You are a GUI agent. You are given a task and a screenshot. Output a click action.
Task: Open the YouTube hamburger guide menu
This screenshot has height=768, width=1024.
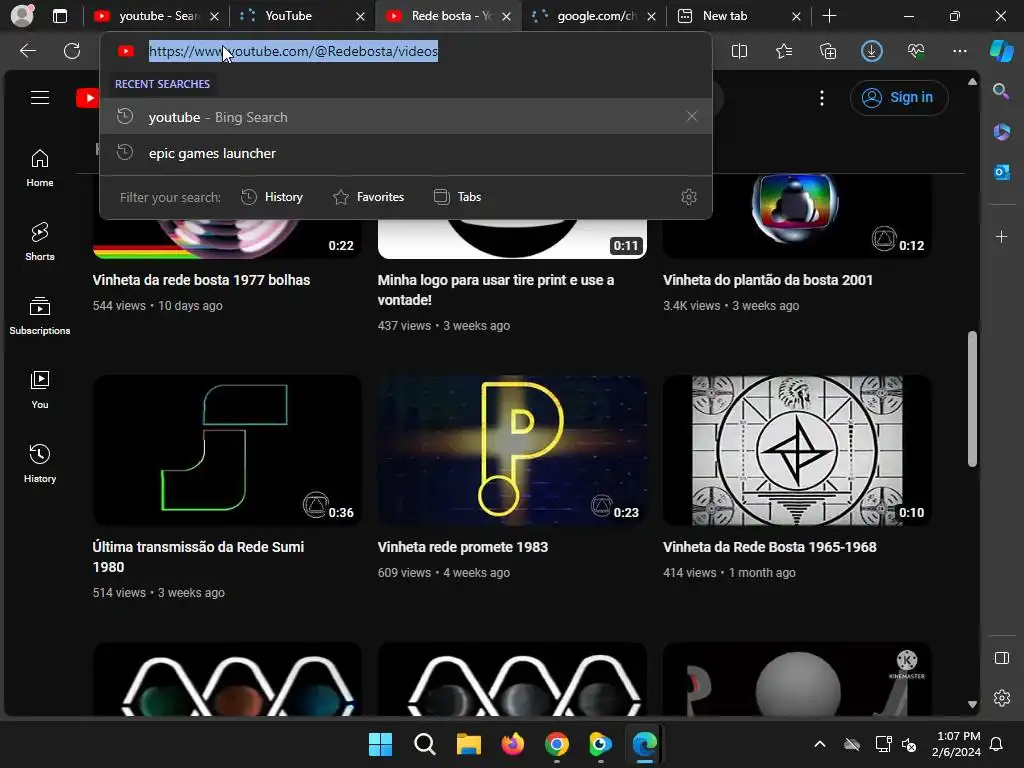coord(40,98)
